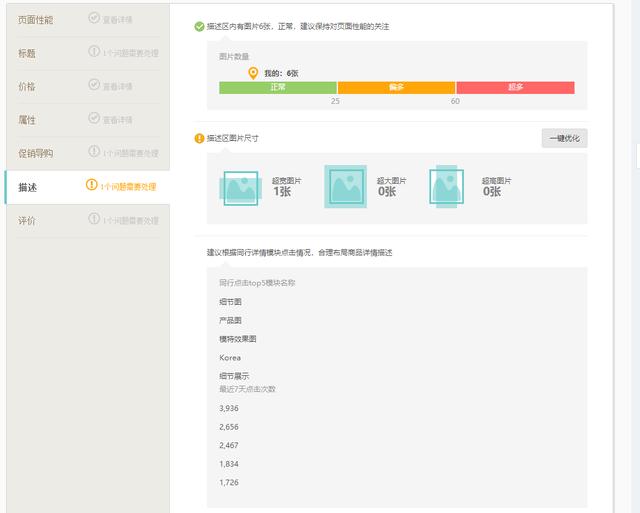Screen dimensions: 640x513
Task: Click the 超宽图片 picture icon
Action: [x=240, y=188]
